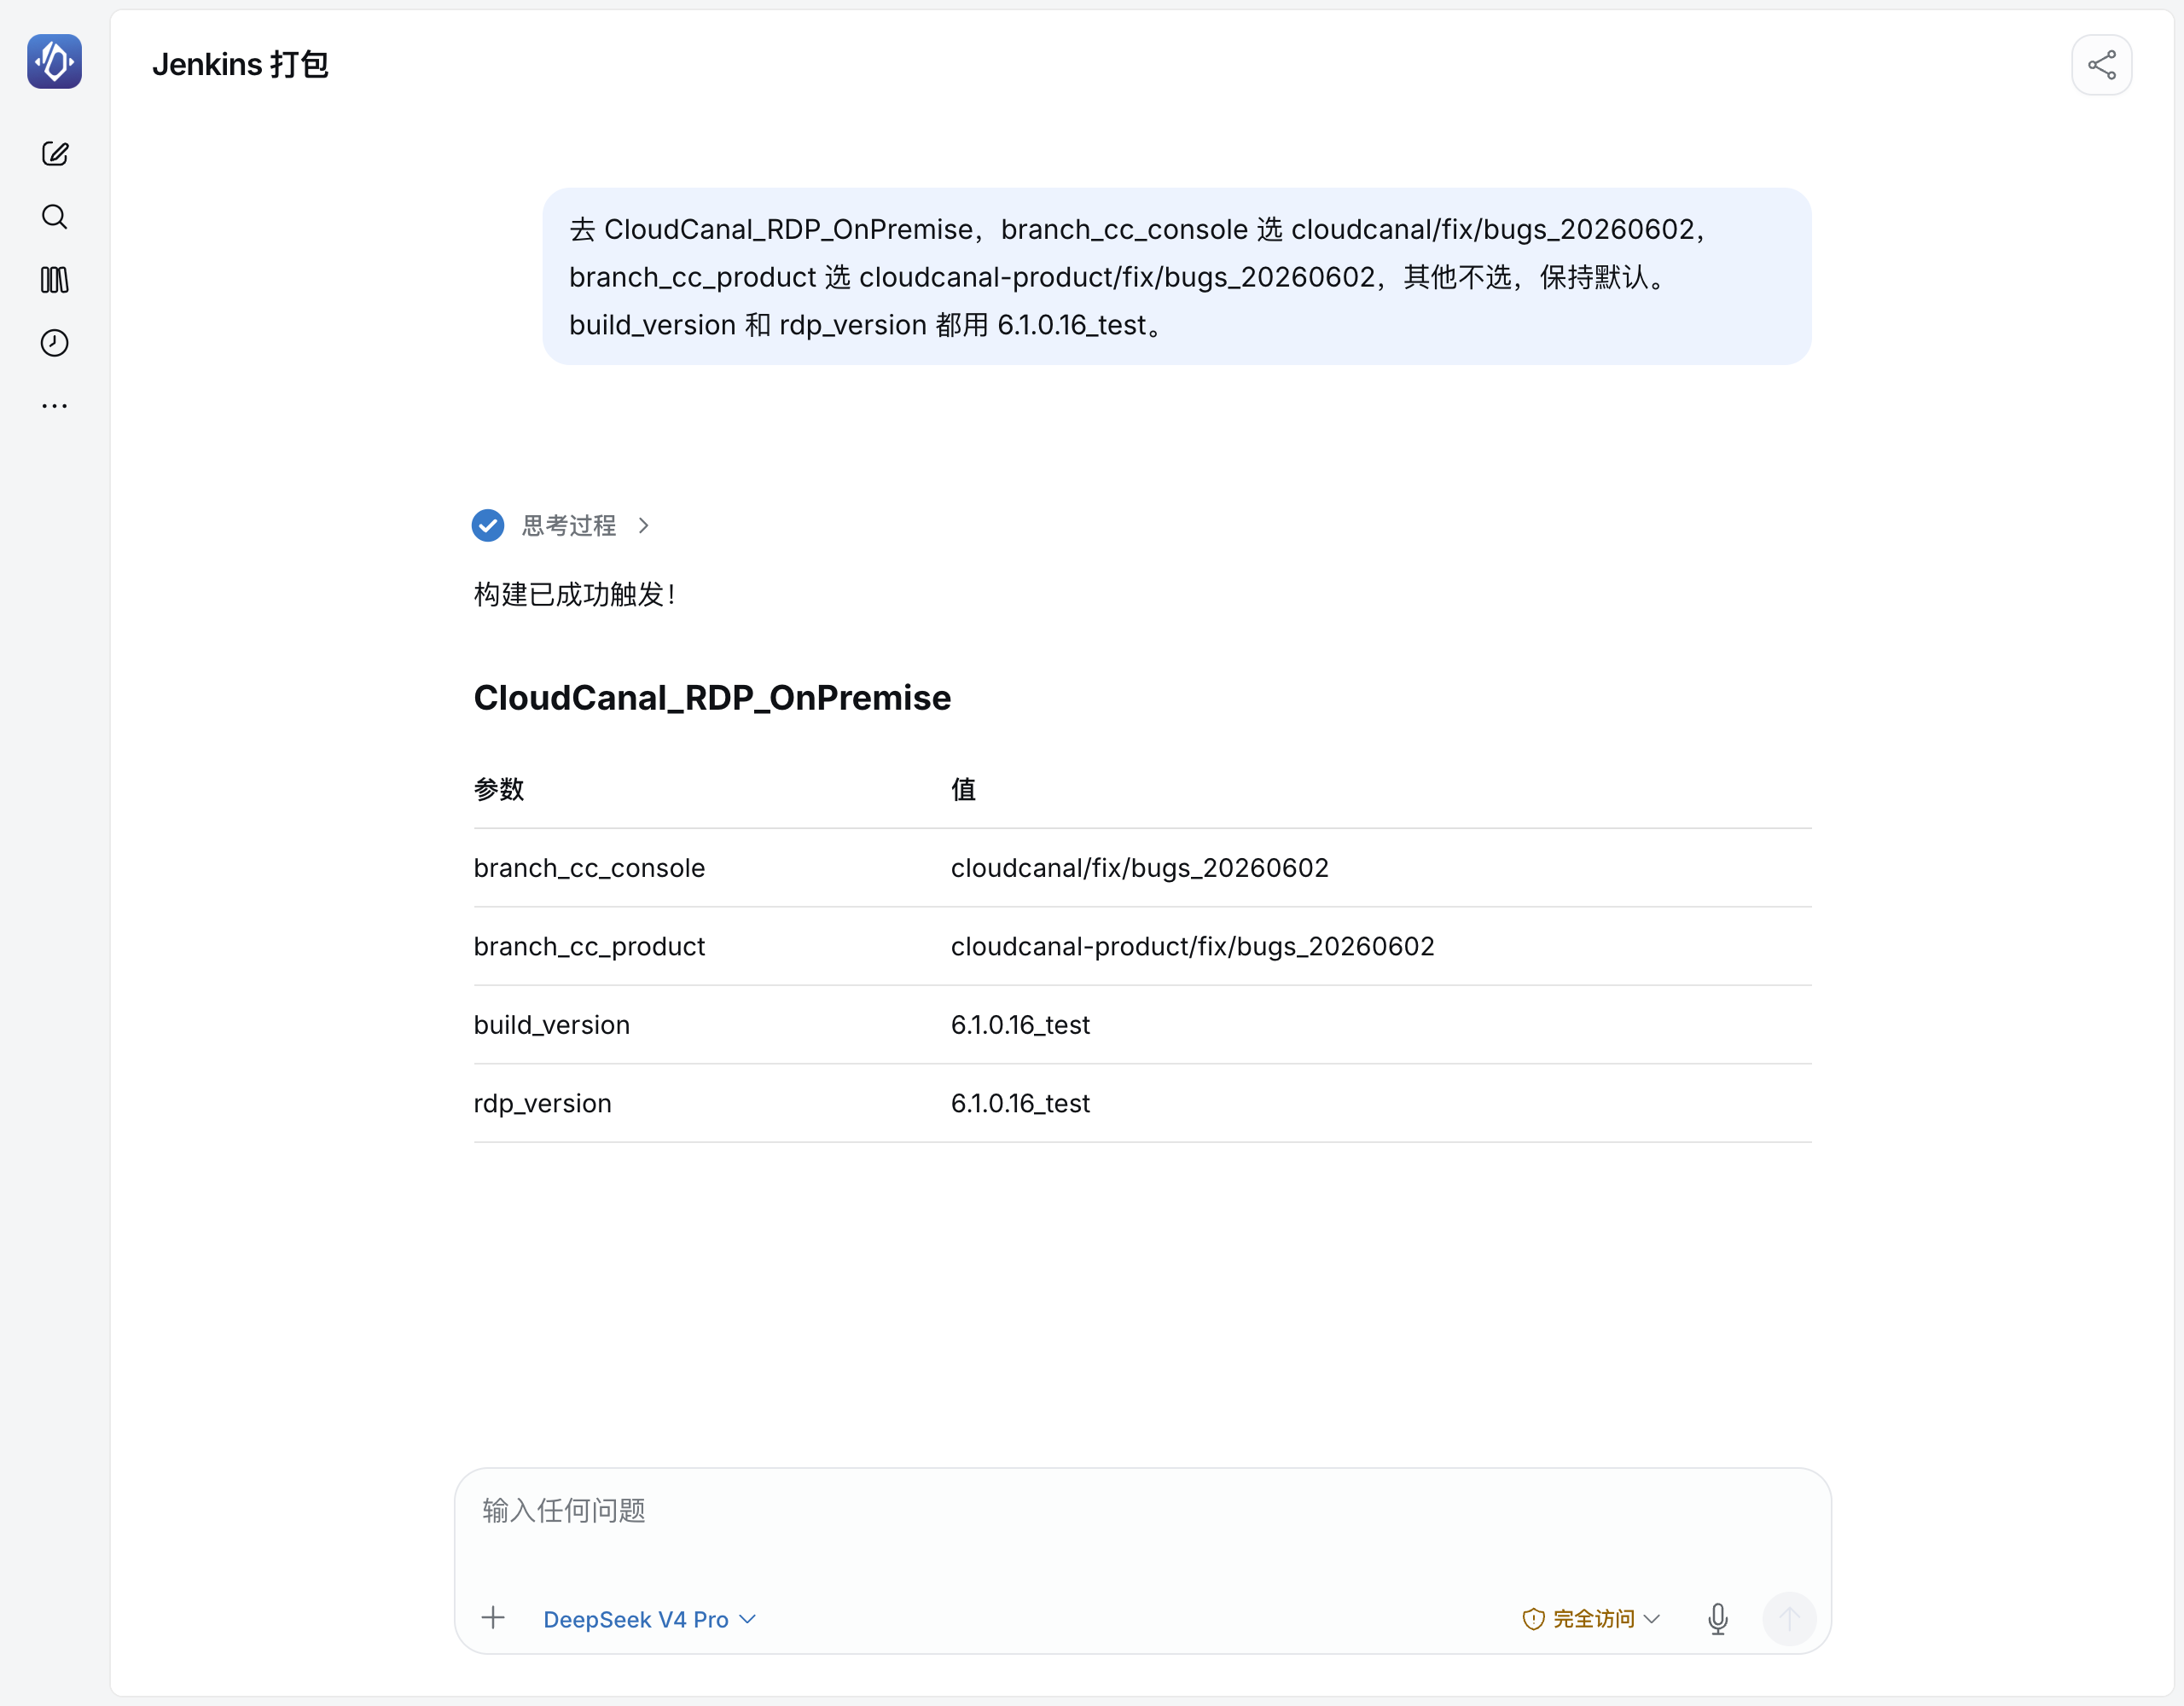Screen dimensions: 2184x1706
Task: Share this Jenkins conversation
Action: tap(2101, 65)
